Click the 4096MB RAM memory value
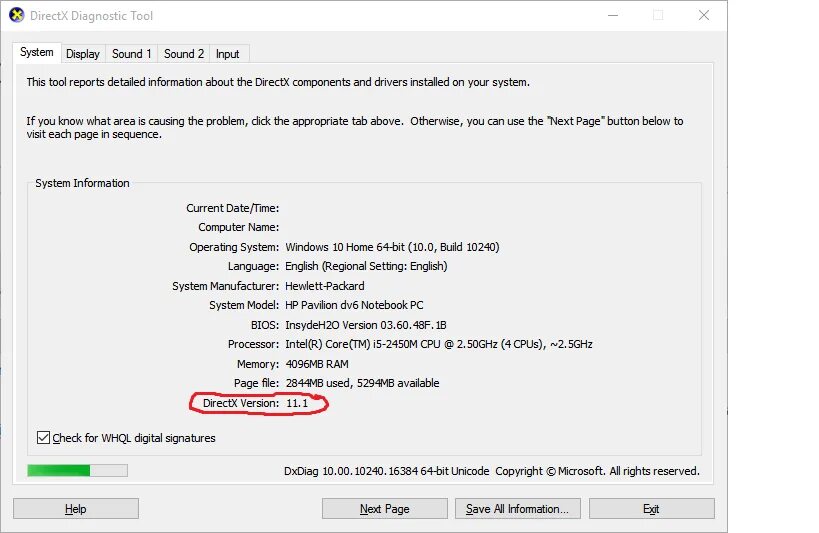Image resolution: width=819 pixels, height=533 pixels. [317, 364]
